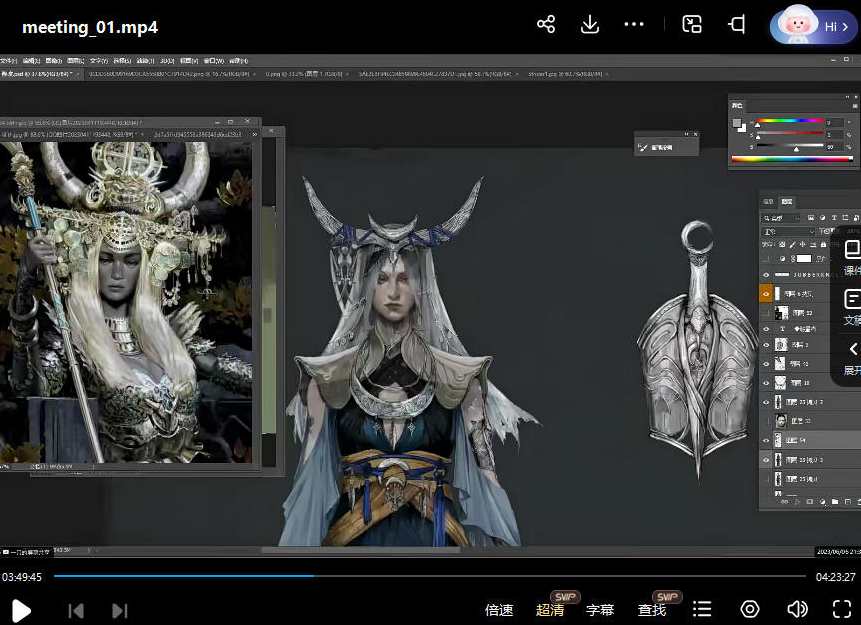Skip to the previous video
861x625 pixels.
tap(76, 610)
